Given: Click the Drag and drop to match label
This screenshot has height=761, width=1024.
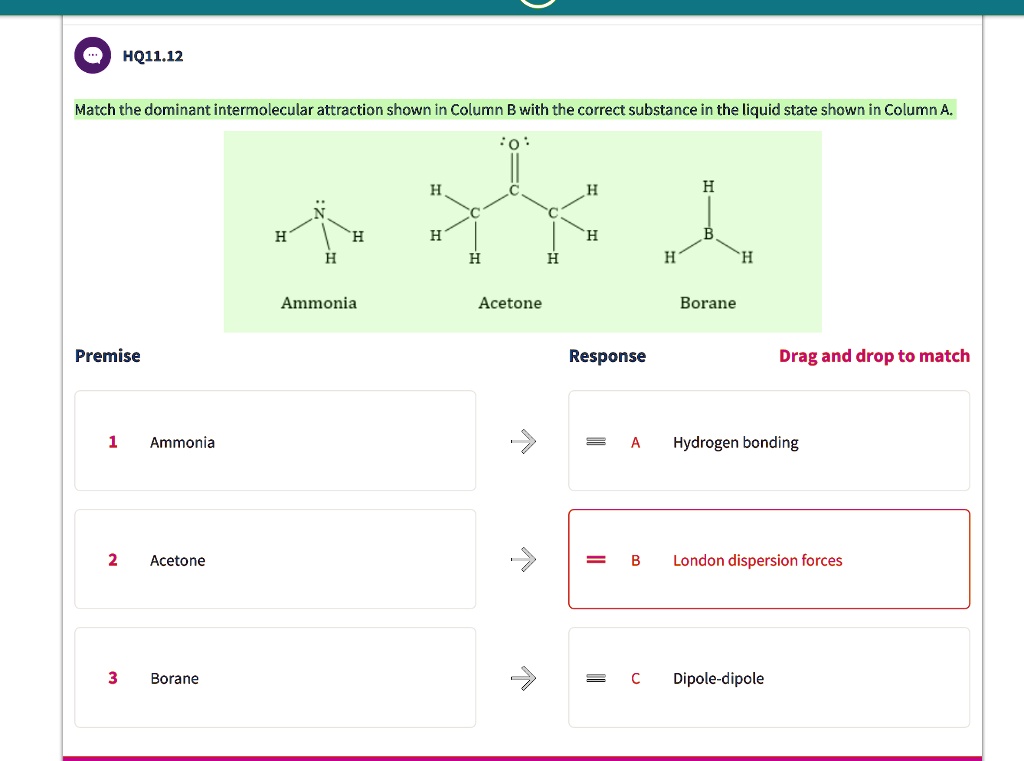Looking at the screenshot, I should pyautogui.click(x=874, y=355).
